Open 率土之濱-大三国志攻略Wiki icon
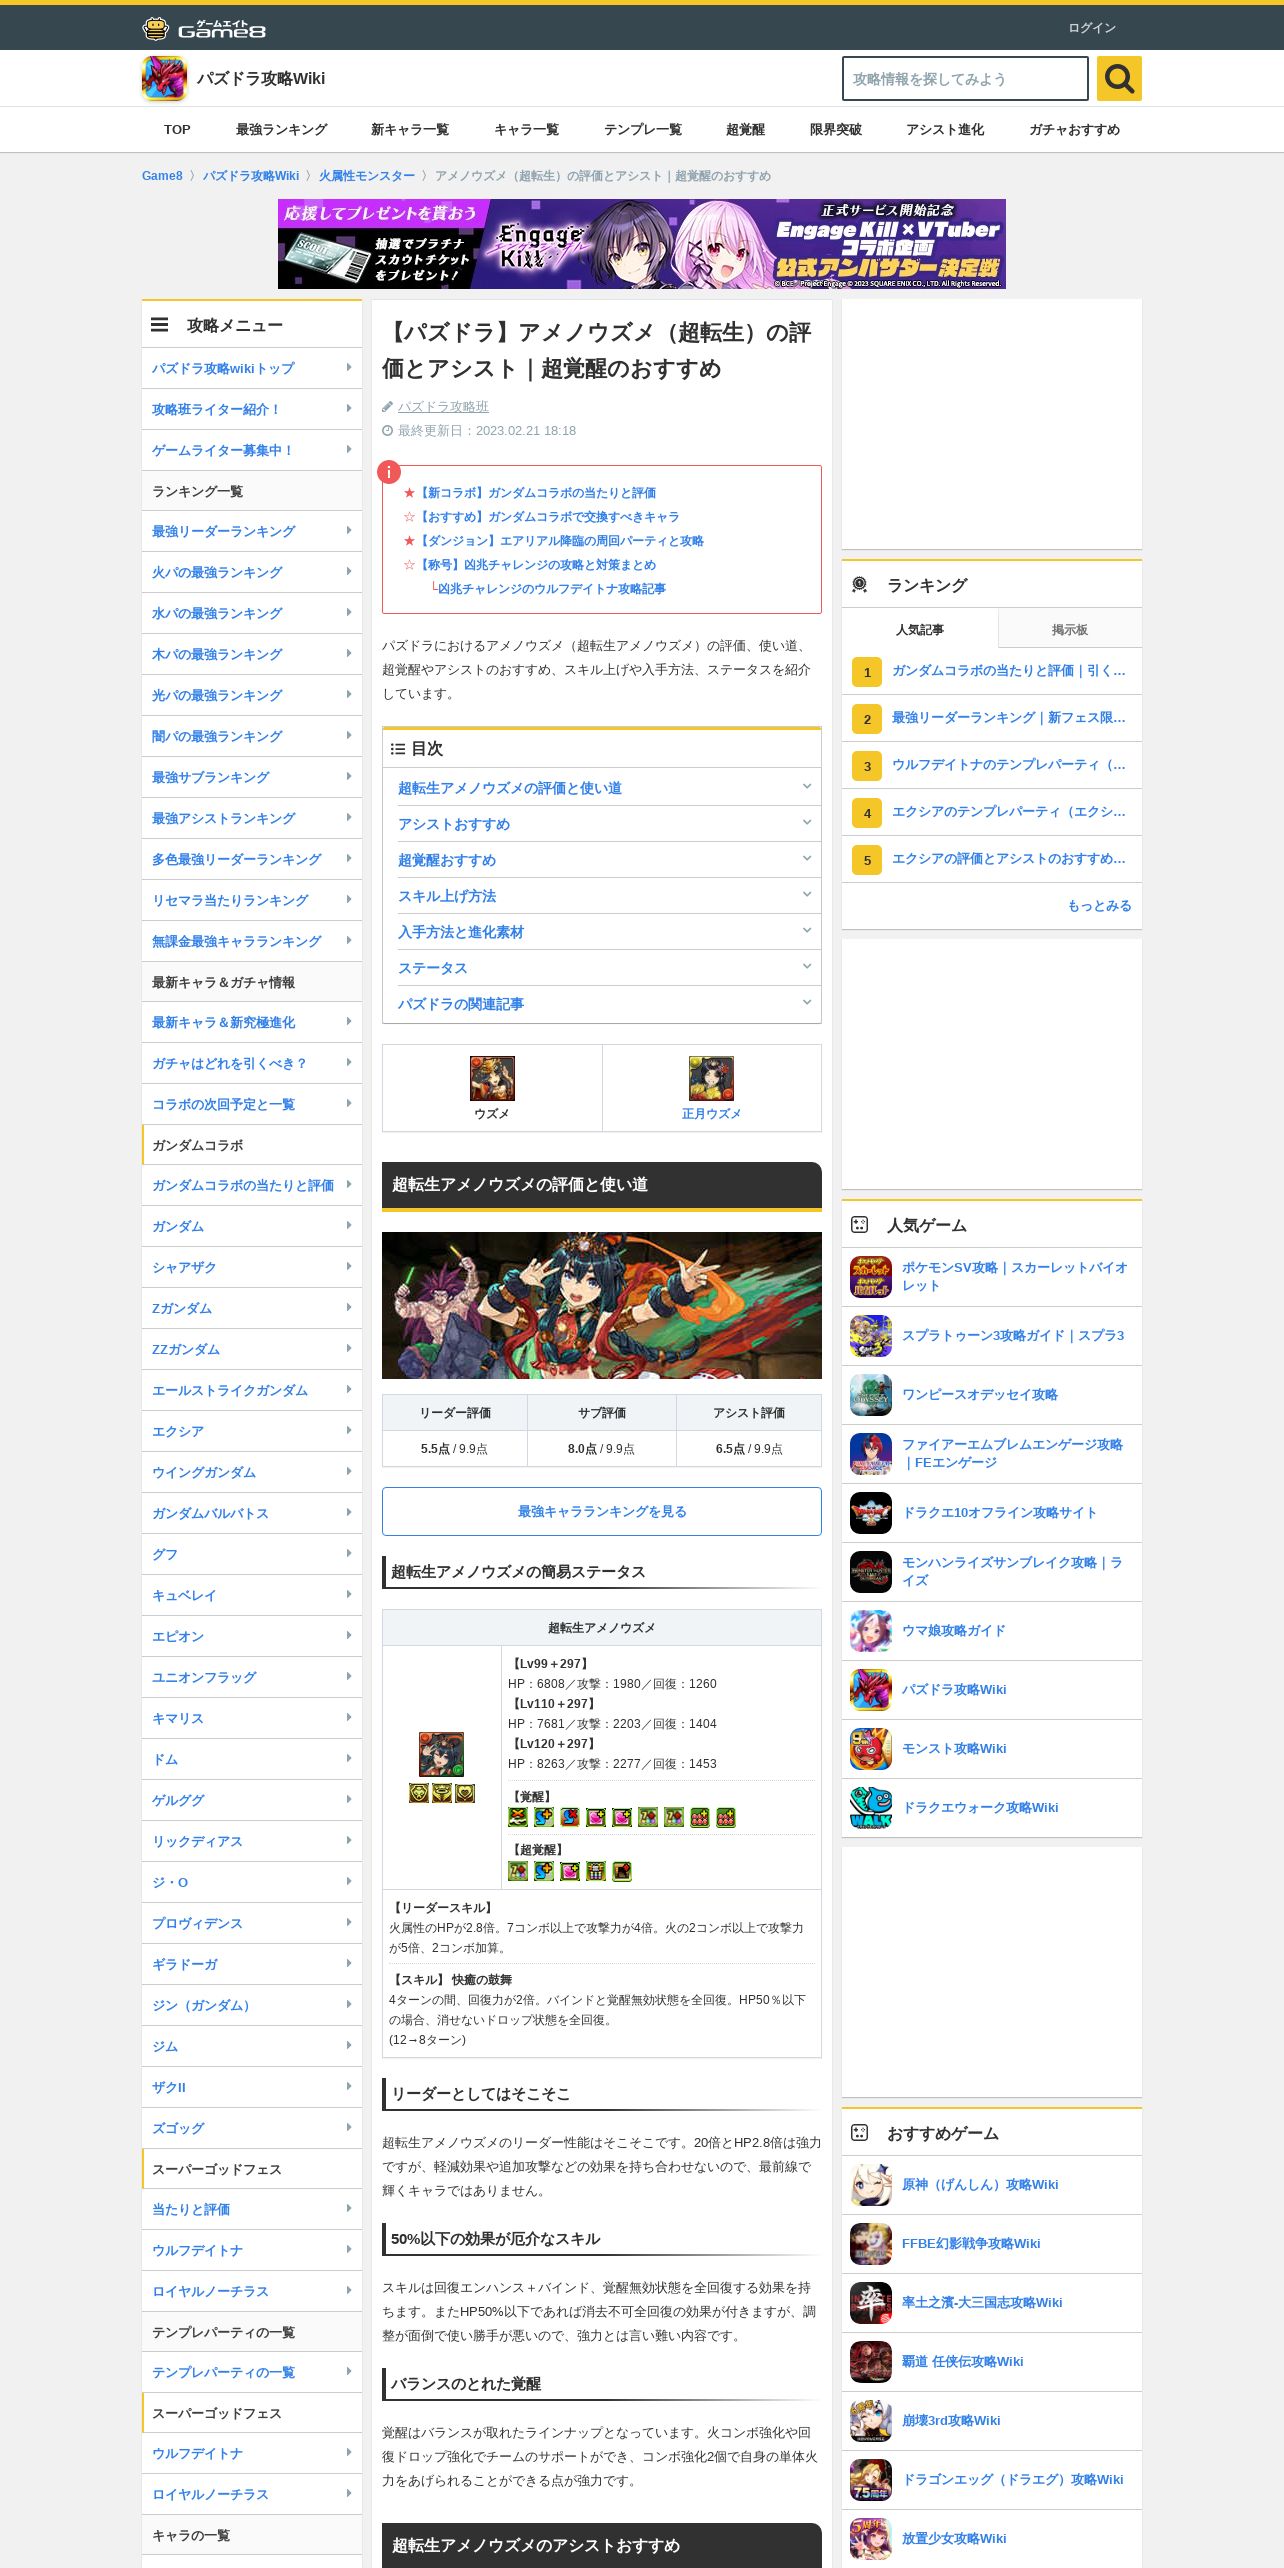1284x2568 pixels. pyautogui.click(x=871, y=2303)
